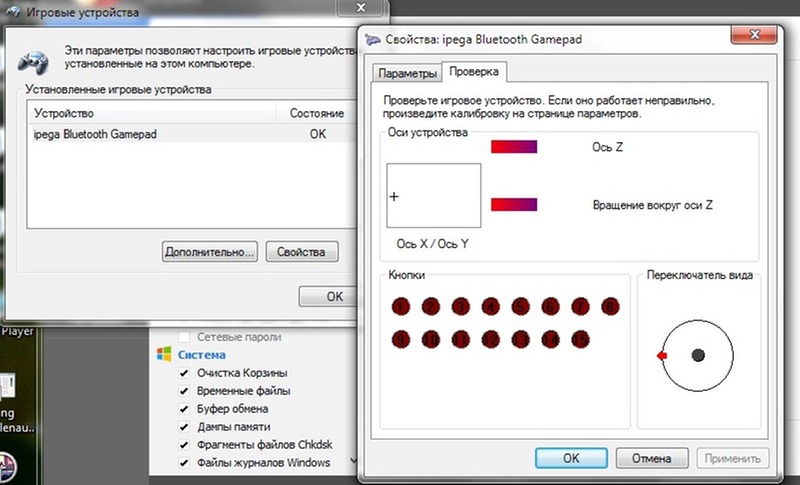This screenshot has height=485, width=800.
Task: Select ipega Bluetooth Gamepad in the device list
Action: [x=95, y=133]
